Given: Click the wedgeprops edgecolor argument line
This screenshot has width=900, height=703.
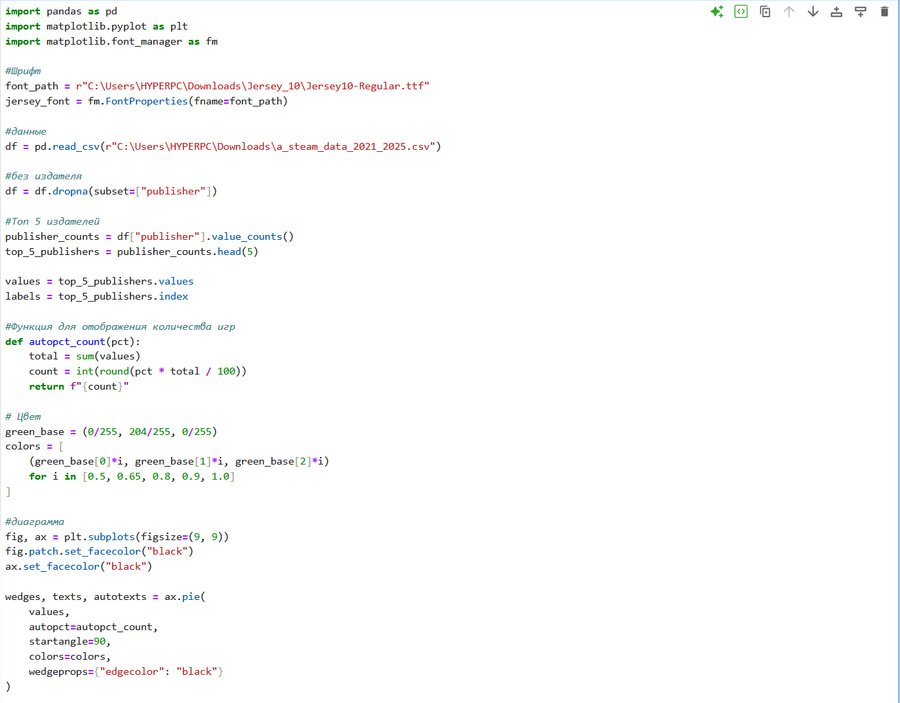Looking at the screenshot, I should click(125, 672).
